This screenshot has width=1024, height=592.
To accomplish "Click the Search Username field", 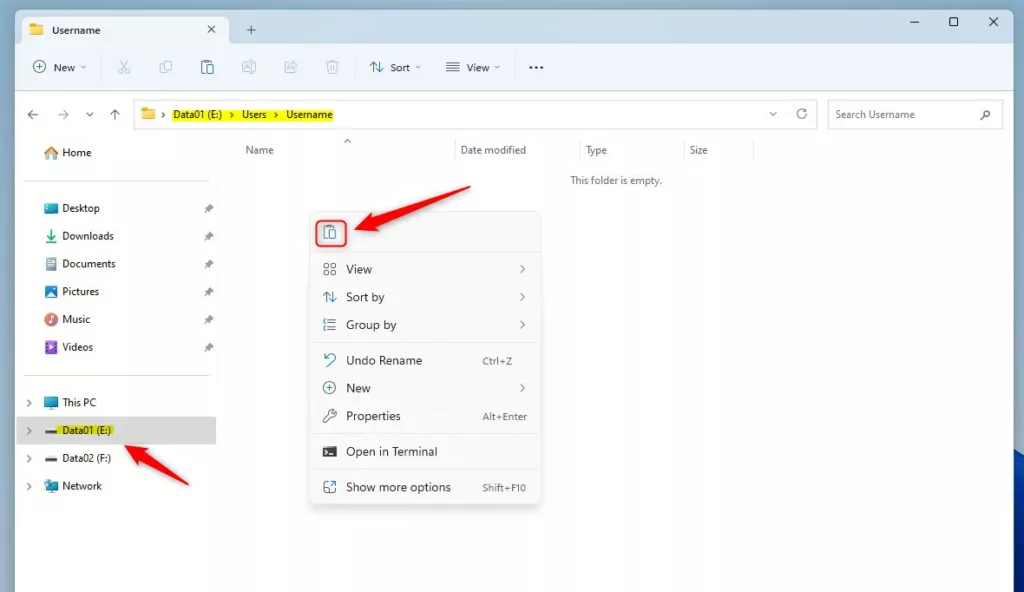I will [x=915, y=114].
